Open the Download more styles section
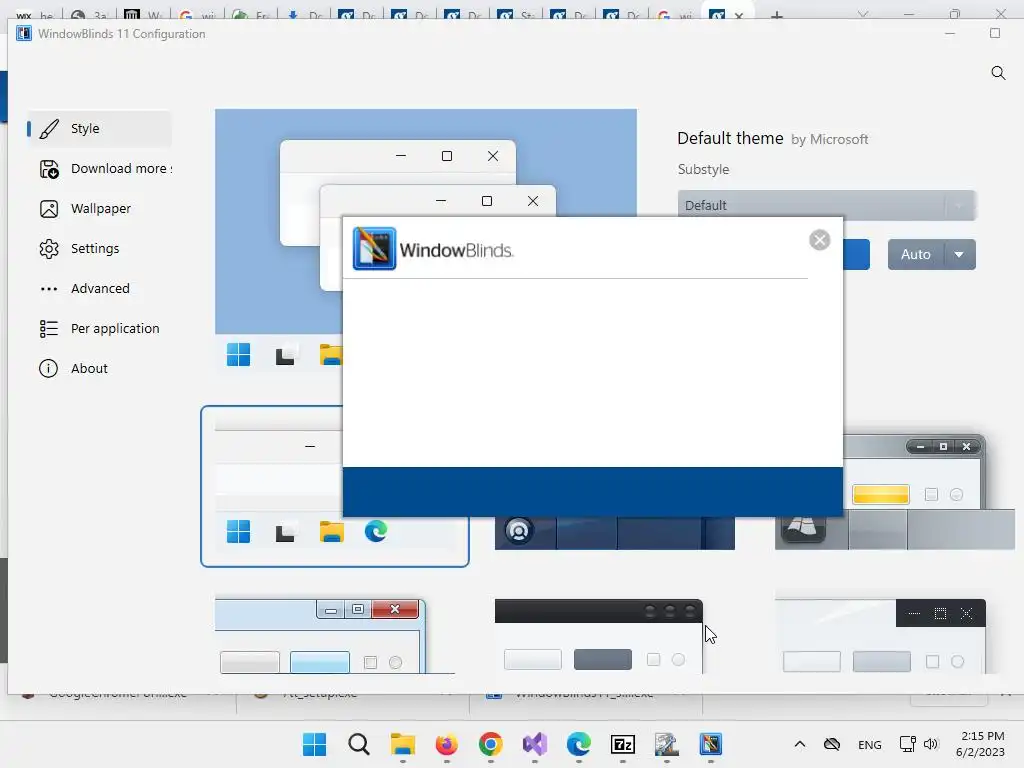This screenshot has width=1024, height=768. 99,168
